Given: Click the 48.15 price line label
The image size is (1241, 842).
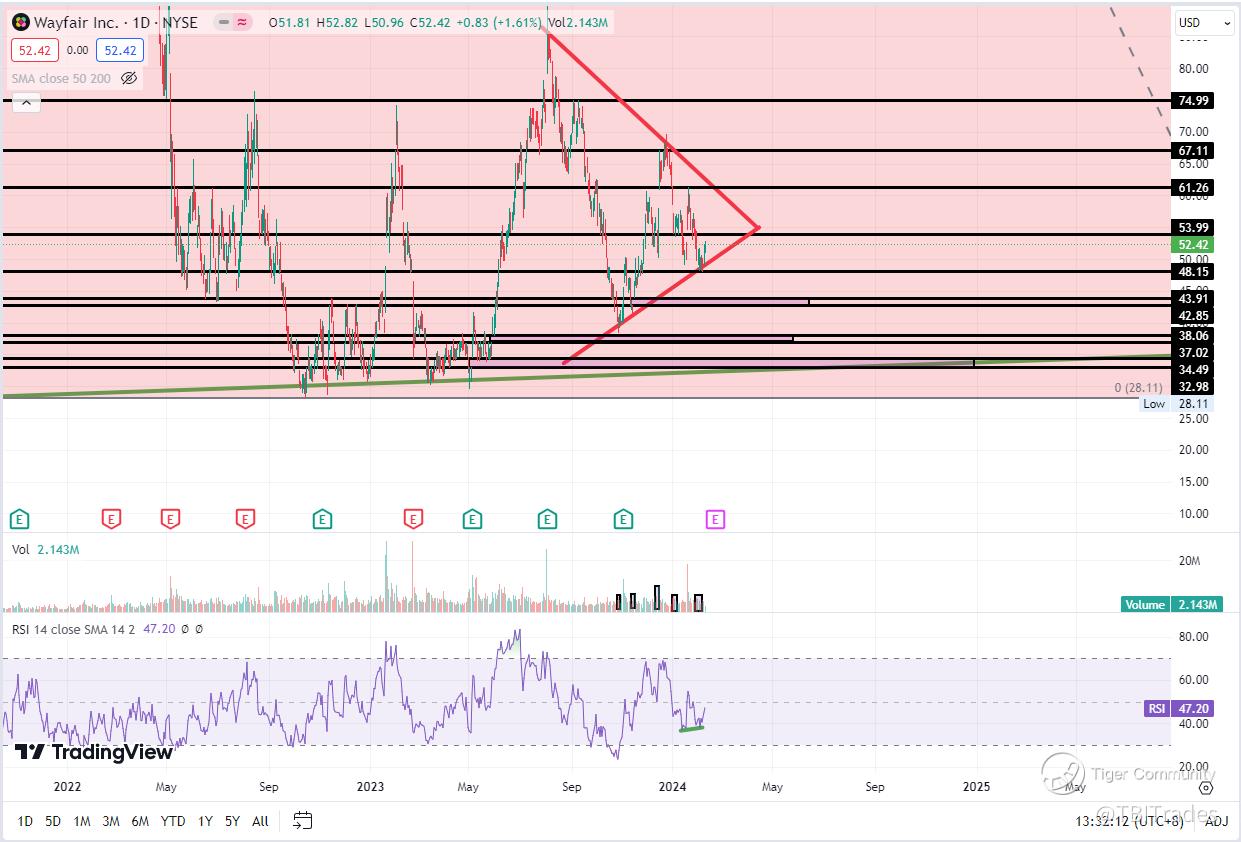Looking at the screenshot, I should click(1194, 271).
